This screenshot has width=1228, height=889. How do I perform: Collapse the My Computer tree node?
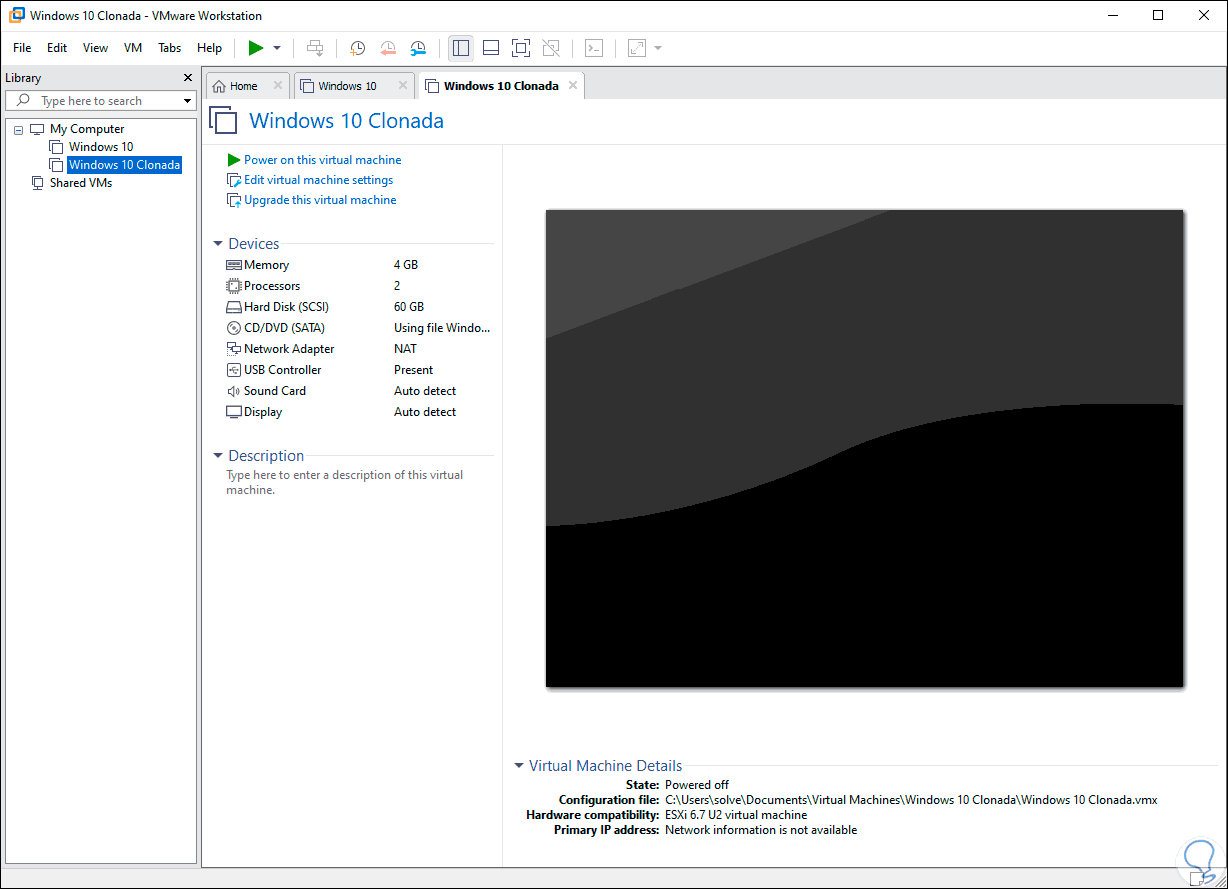(x=19, y=129)
